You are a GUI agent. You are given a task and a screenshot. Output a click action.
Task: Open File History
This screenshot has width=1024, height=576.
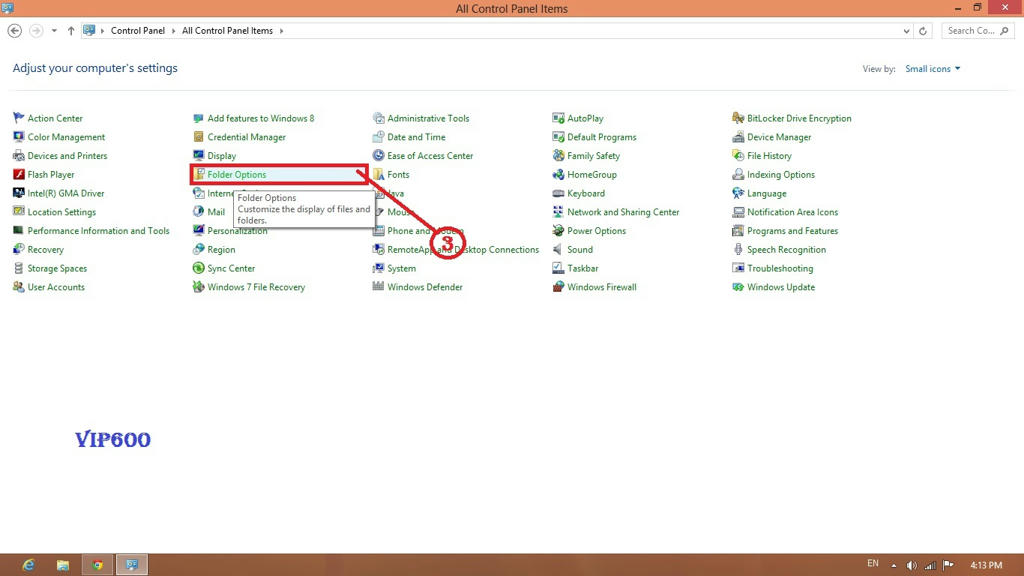pyautogui.click(x=769, y=155)
